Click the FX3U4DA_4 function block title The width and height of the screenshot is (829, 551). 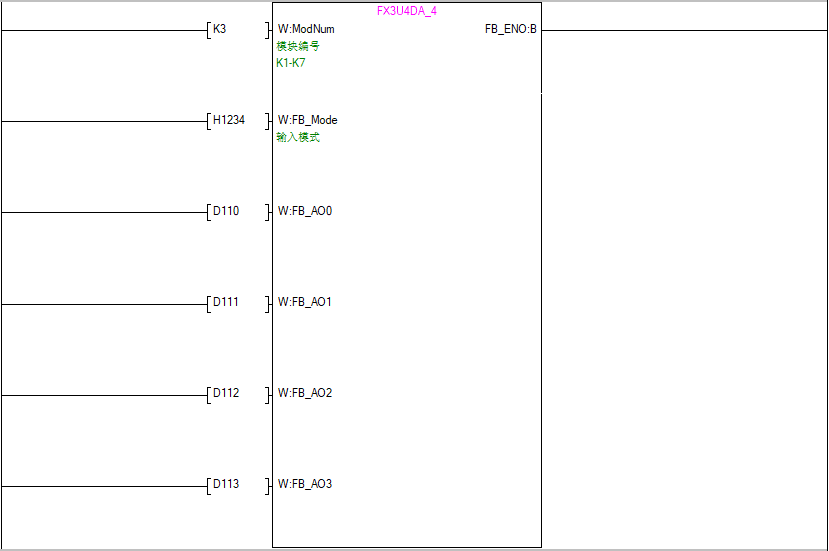[407, 11]
